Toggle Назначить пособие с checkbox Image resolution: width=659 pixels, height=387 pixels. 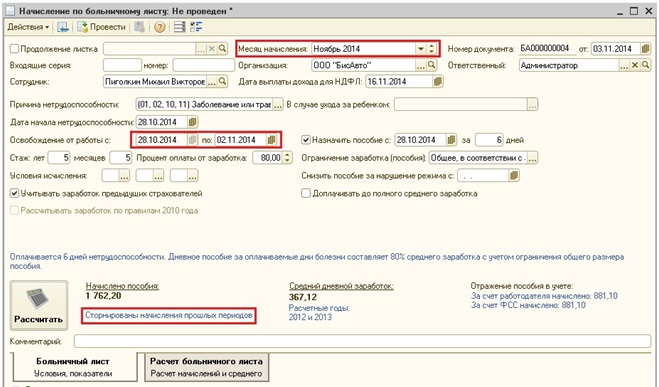pyautogui.click(x=306, y=140)
